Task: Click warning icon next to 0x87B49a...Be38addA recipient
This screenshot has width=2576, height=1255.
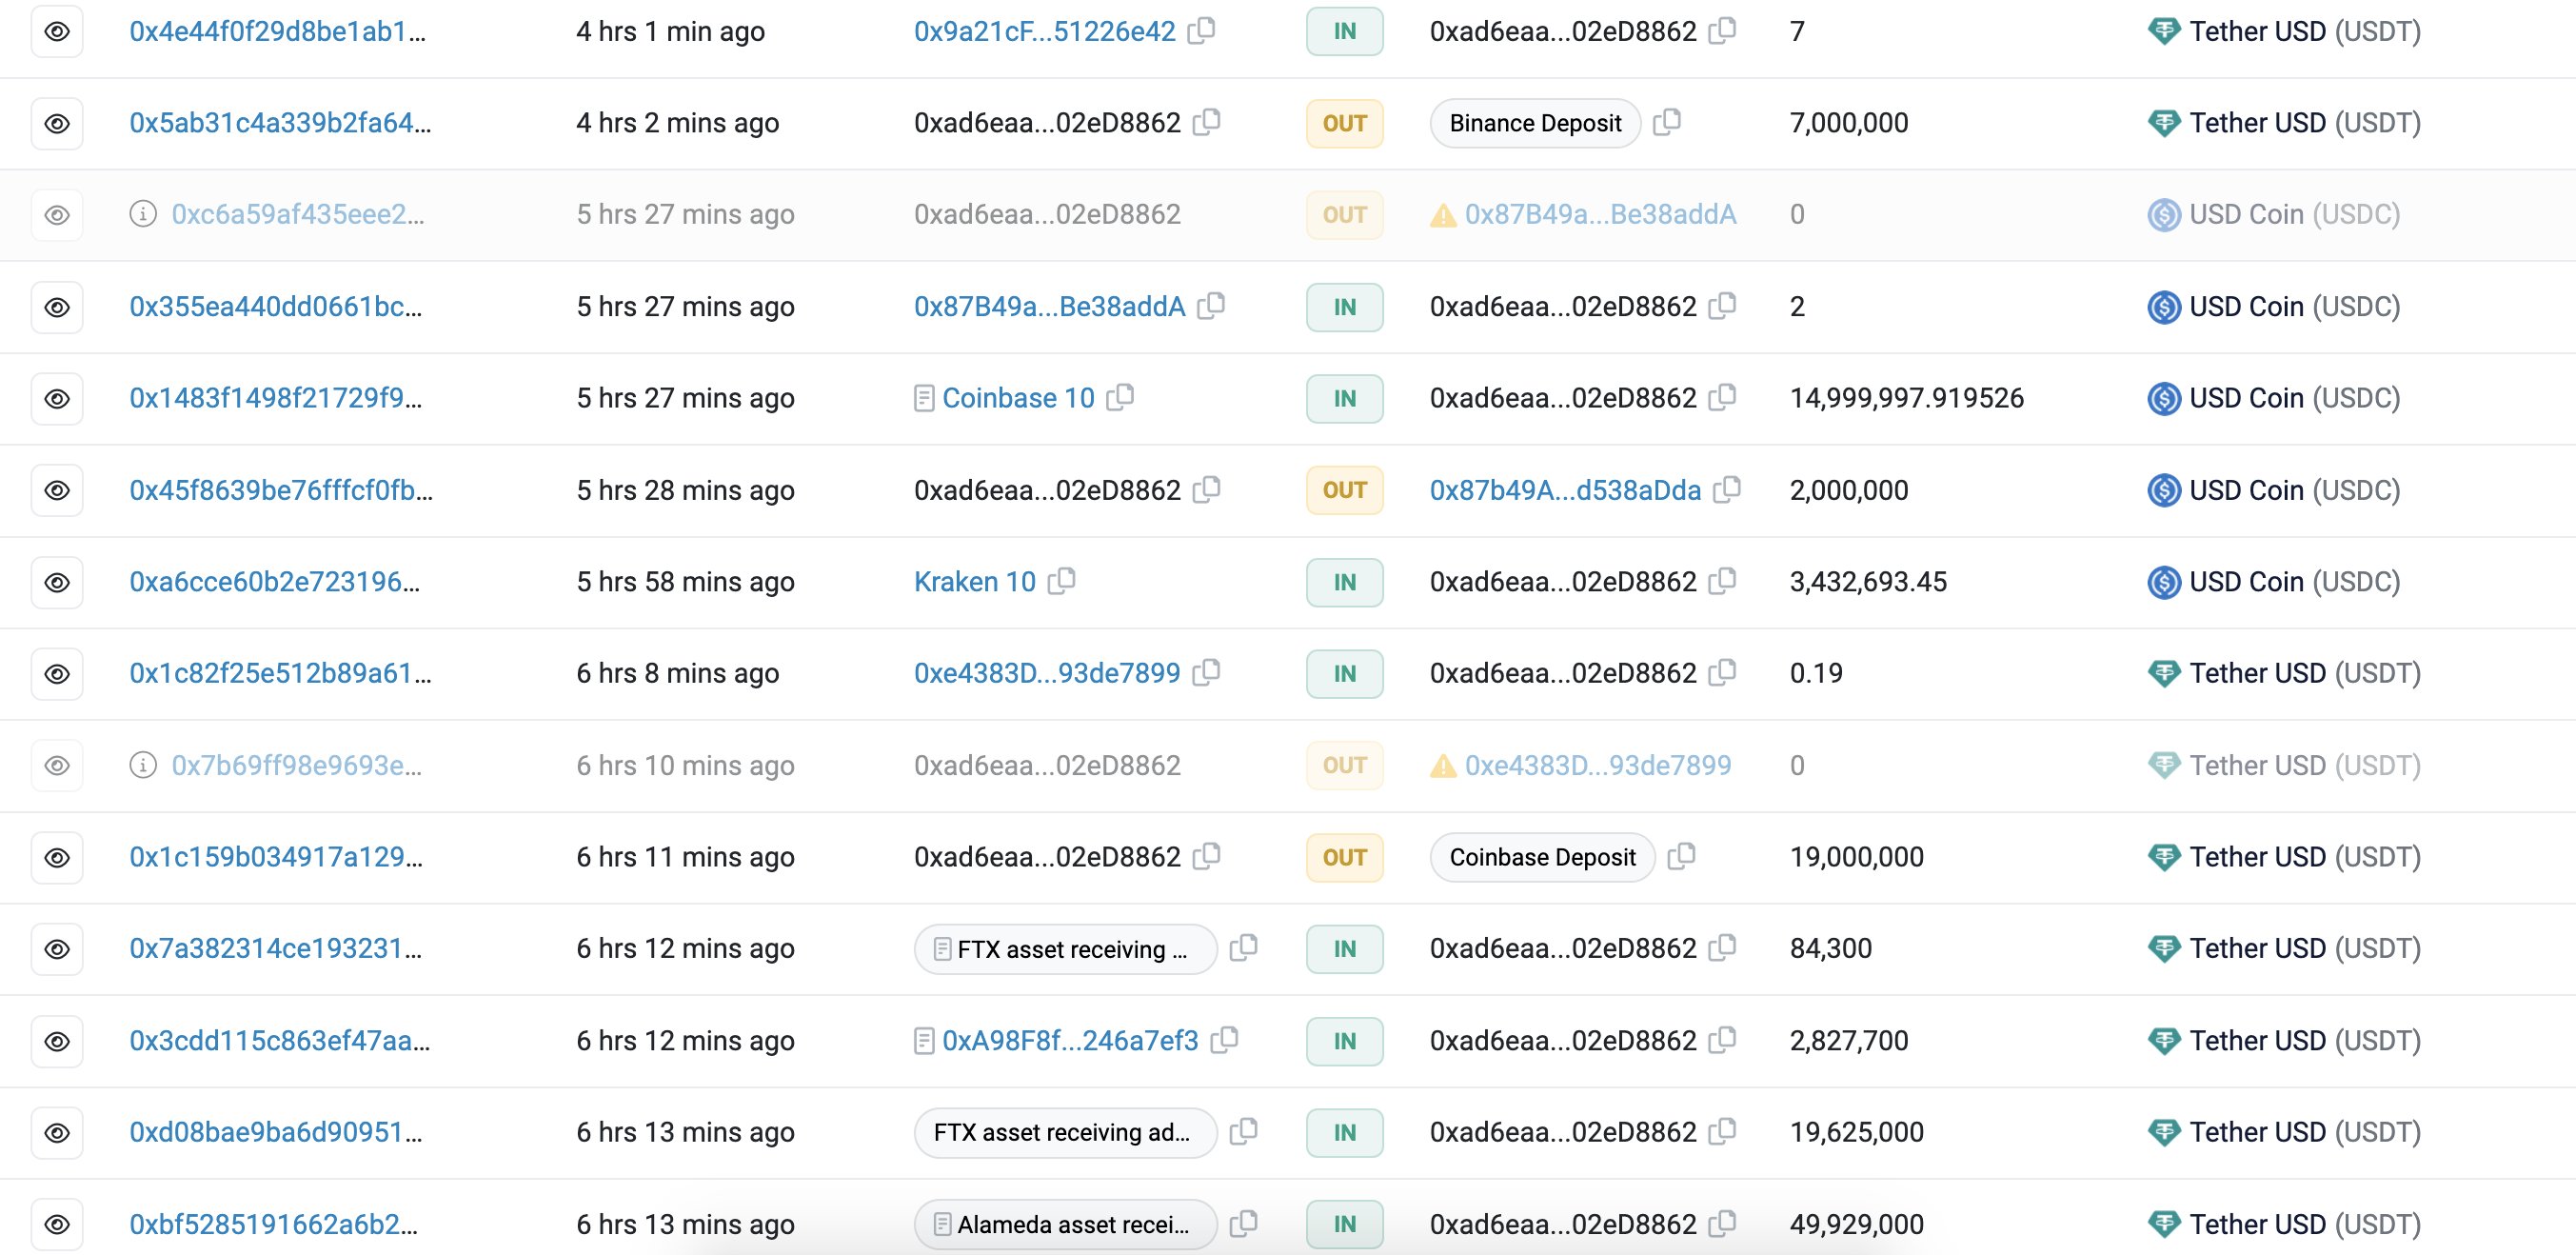Action: [x=1443, y=215]
